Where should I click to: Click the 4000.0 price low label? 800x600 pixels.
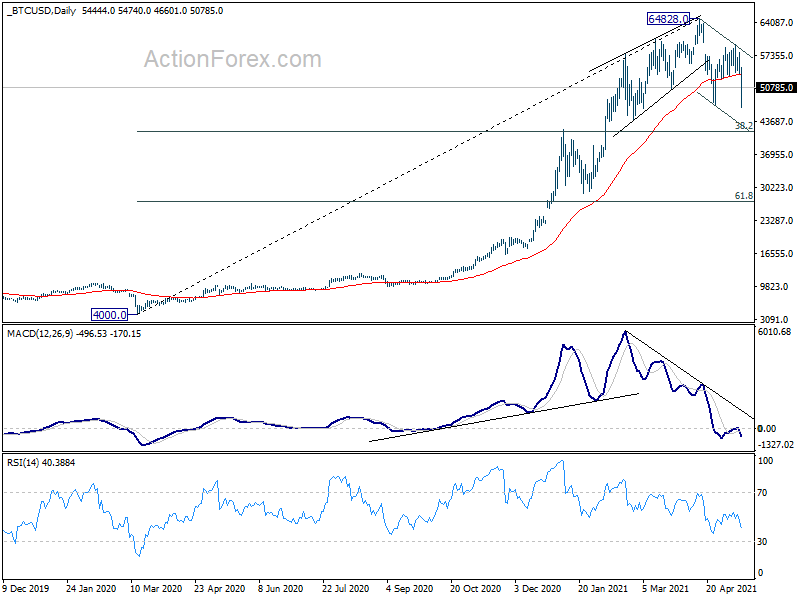109,315
